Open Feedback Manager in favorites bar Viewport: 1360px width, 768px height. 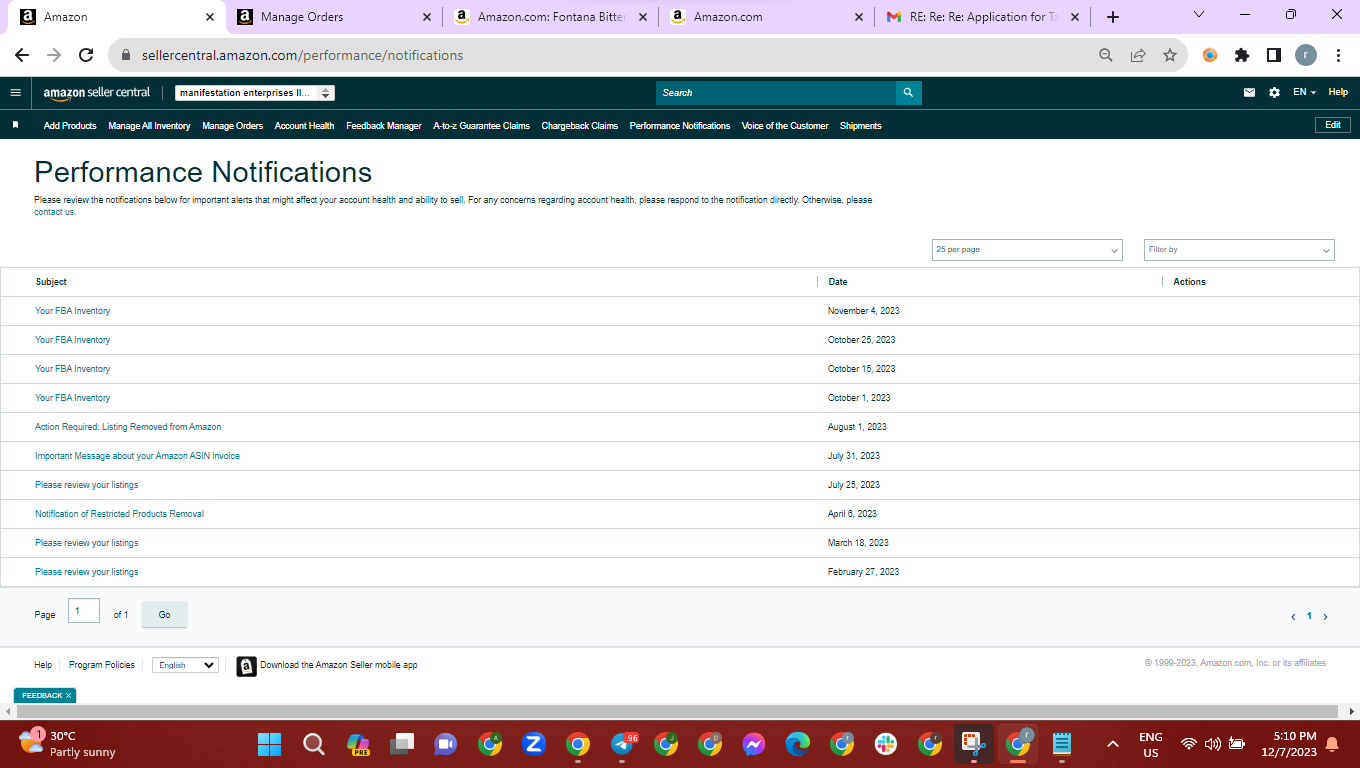[x=384, y=126]
